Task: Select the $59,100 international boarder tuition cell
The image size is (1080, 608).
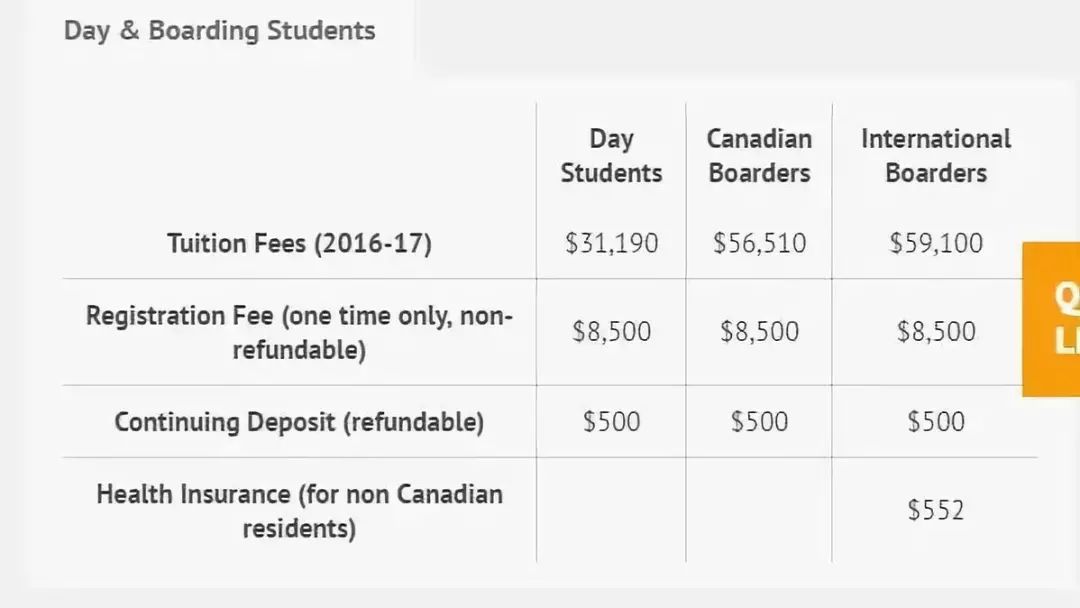Action: pyautogui.click(x=935, y=243)
